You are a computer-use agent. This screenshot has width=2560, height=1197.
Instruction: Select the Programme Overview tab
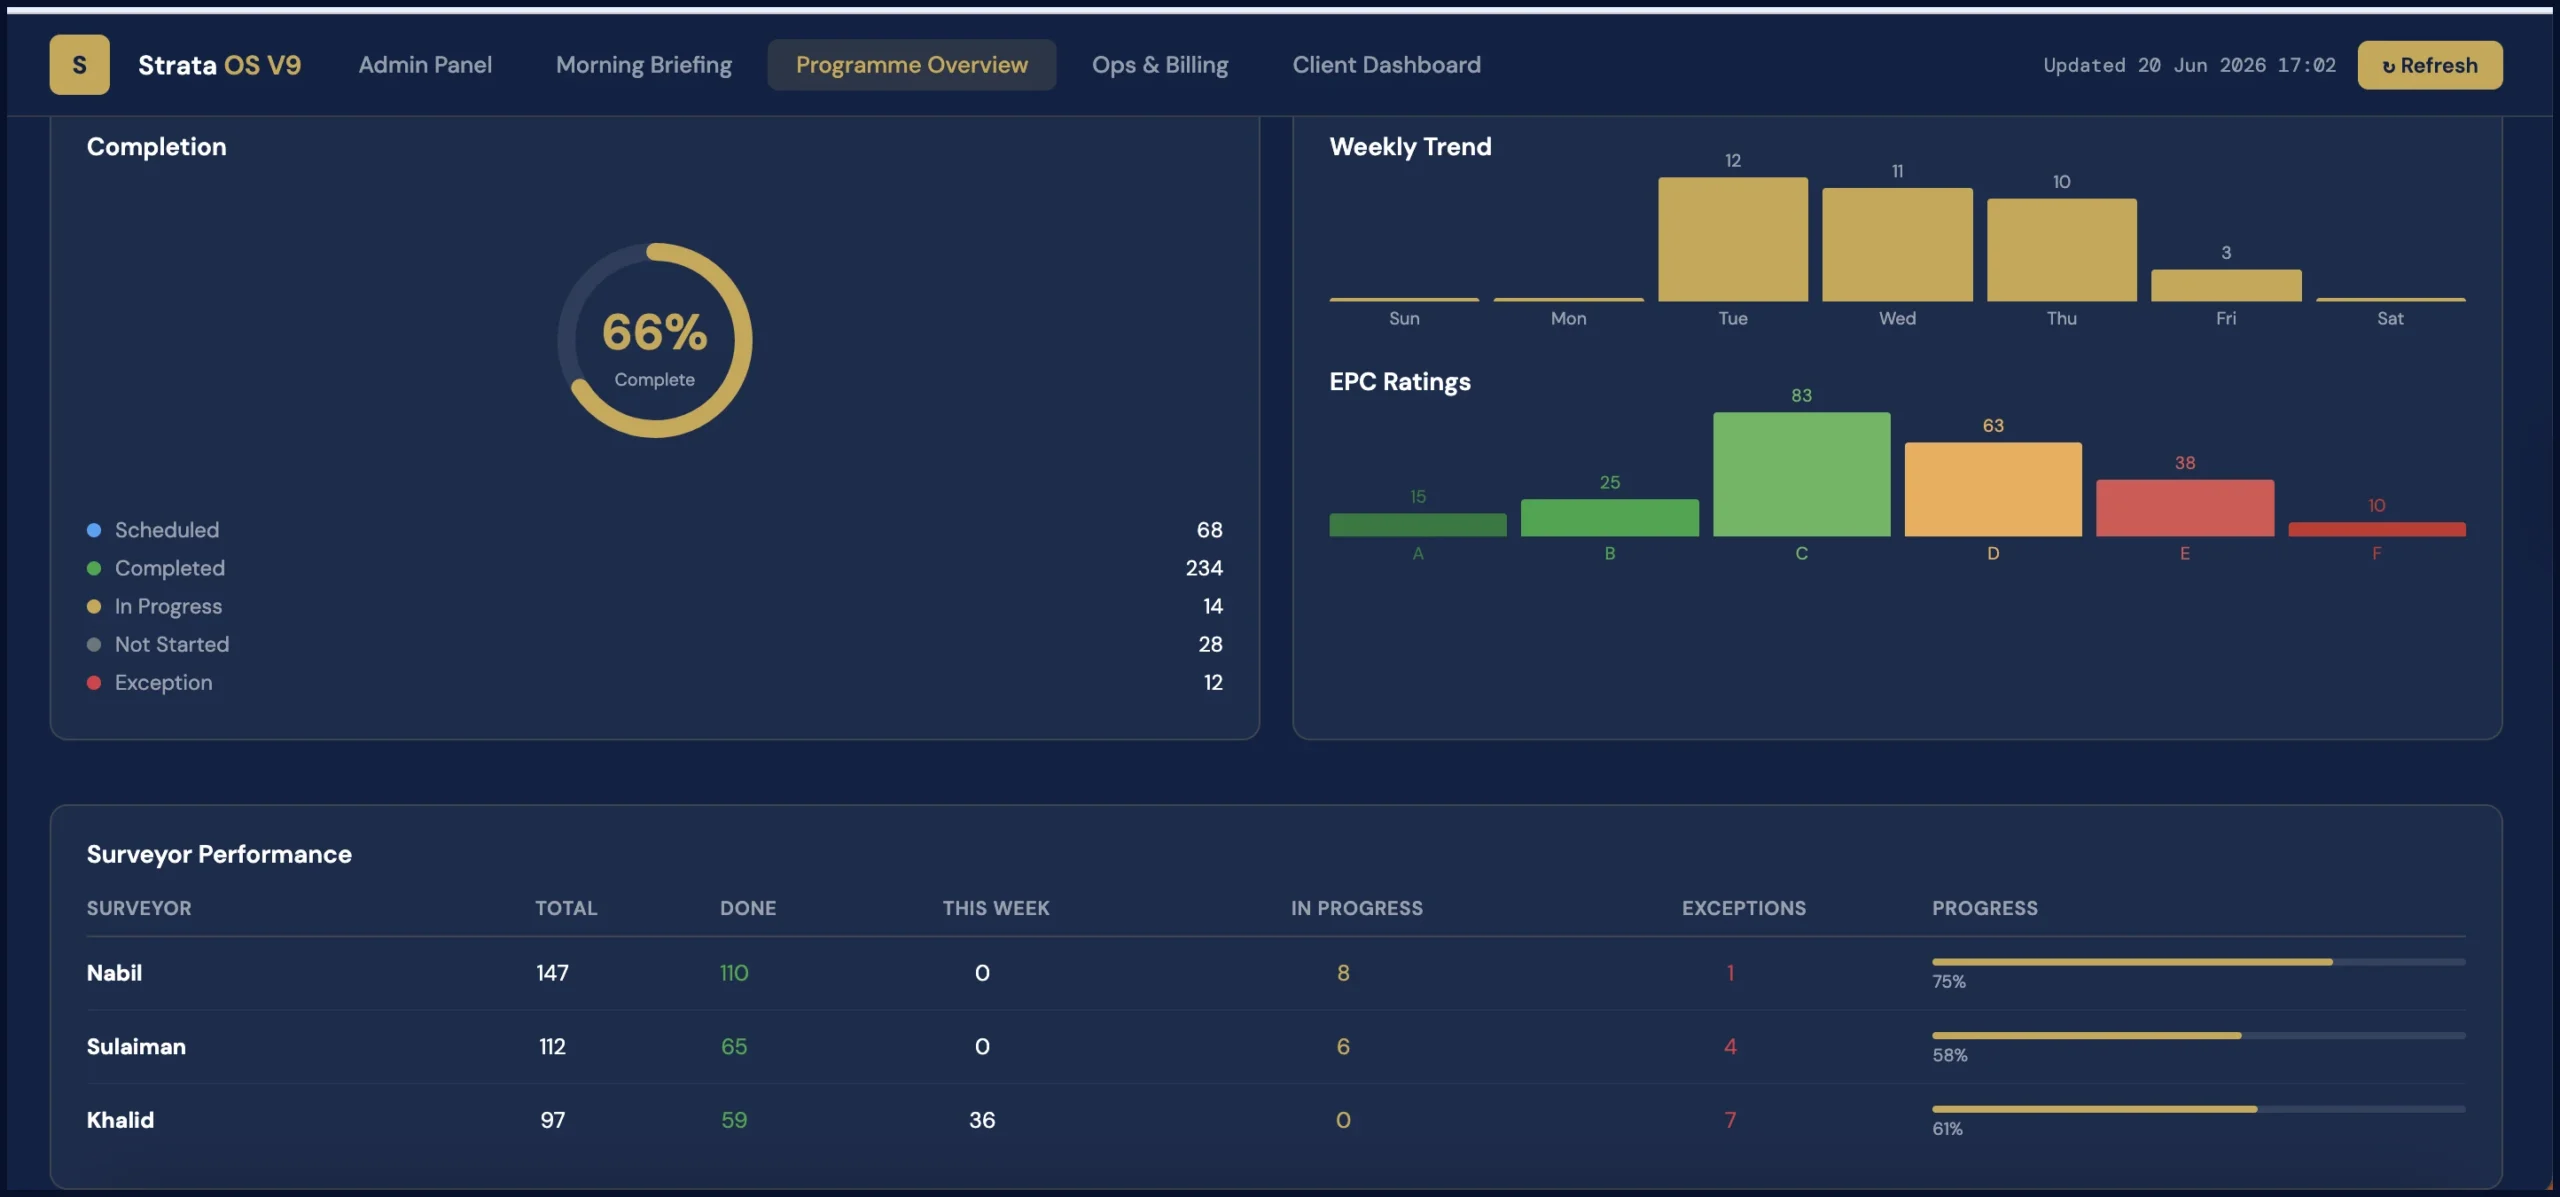912,65
